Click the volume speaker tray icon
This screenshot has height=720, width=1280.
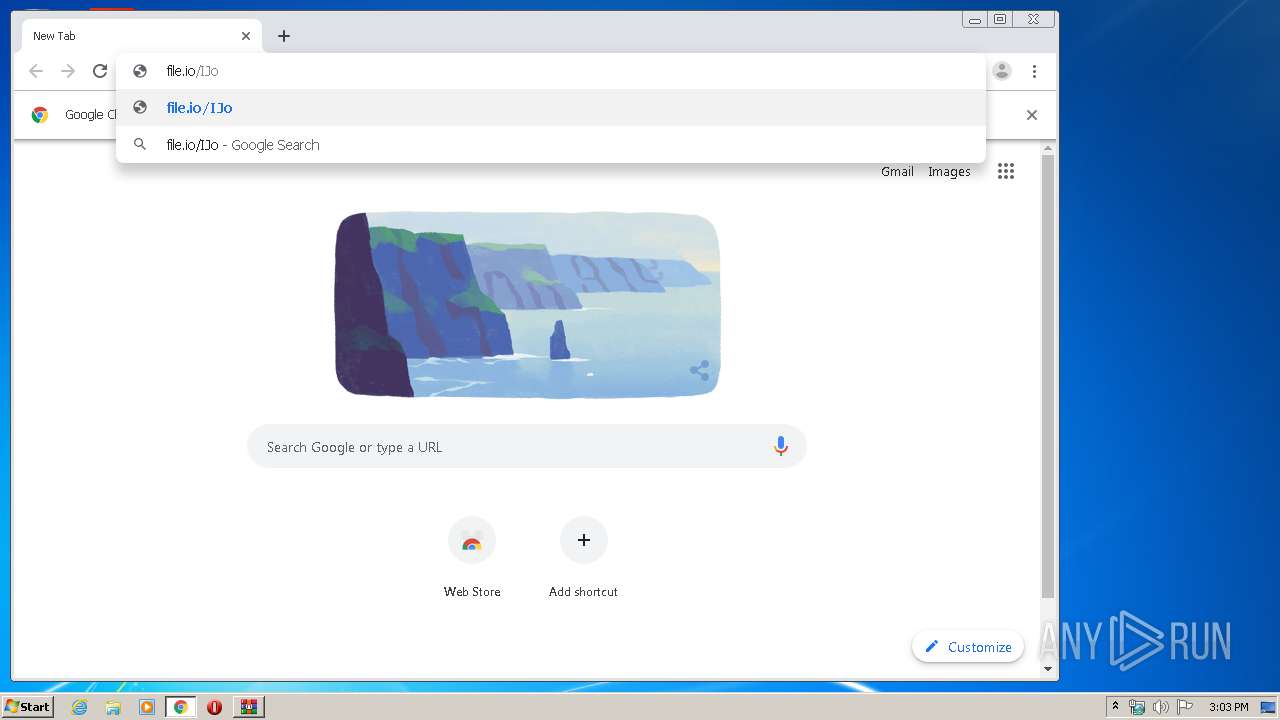(1160, 707)
